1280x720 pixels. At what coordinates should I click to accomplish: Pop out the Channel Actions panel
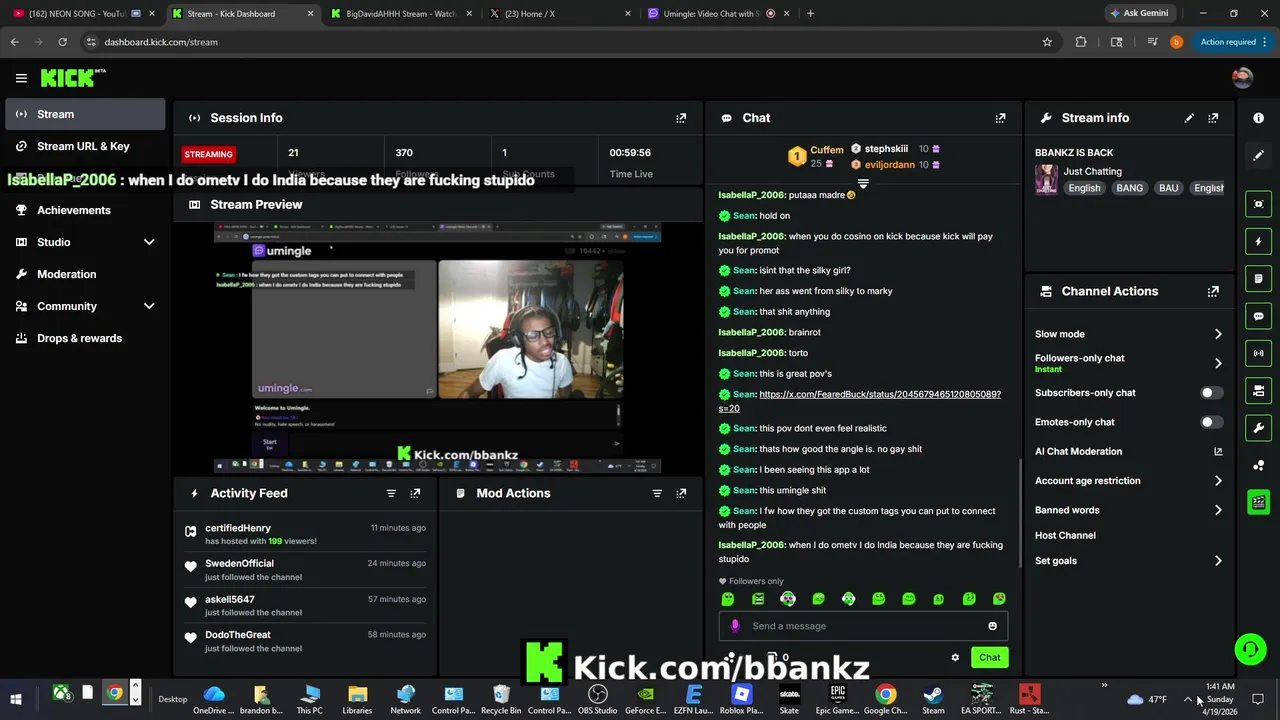(x=1213, y=291)
